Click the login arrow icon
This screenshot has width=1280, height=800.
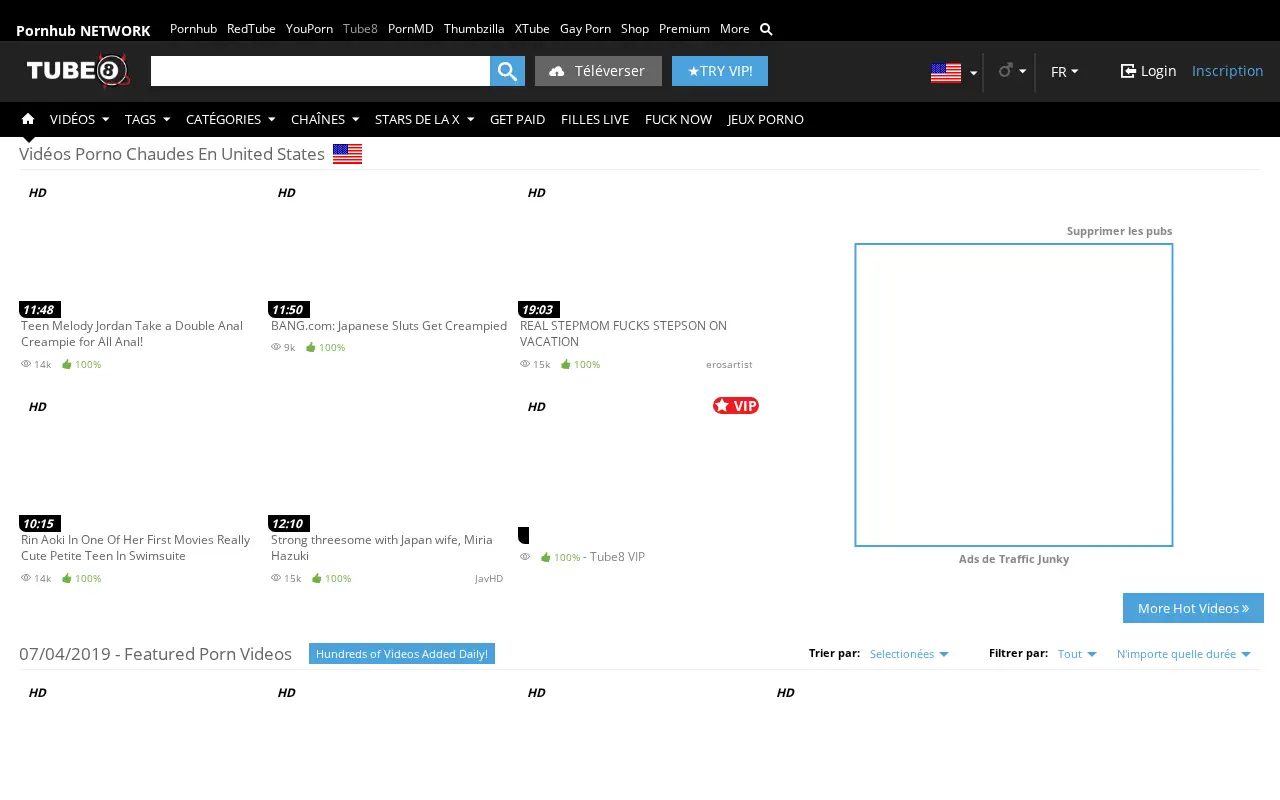tap(1128, 71)
